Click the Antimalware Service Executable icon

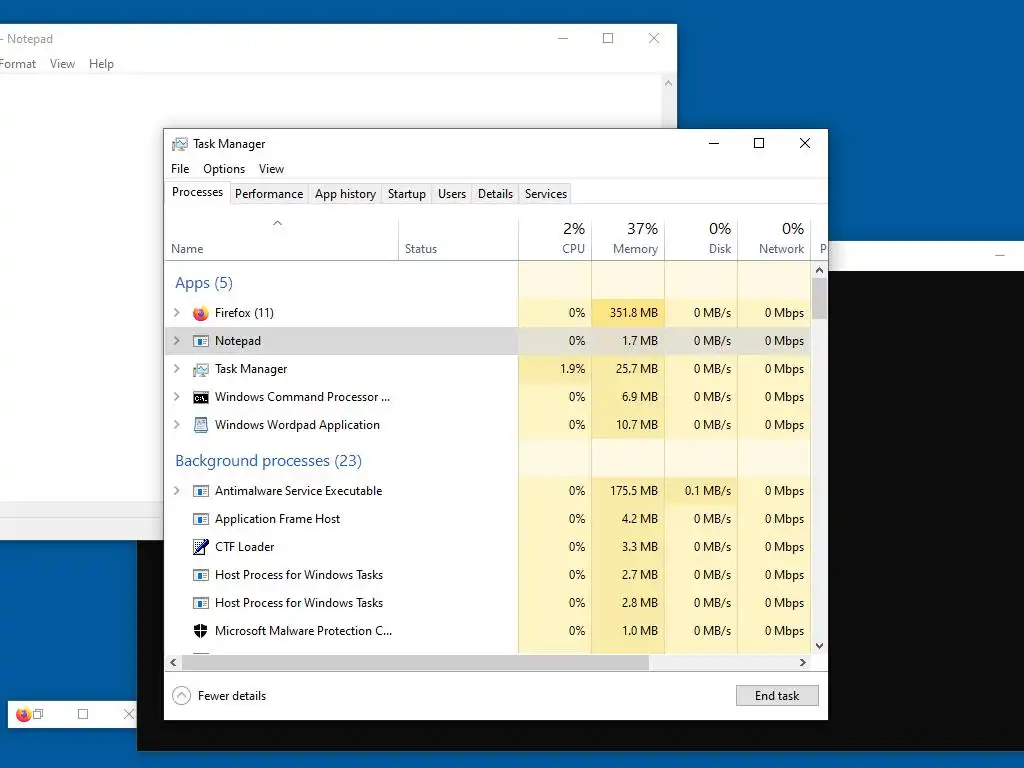[200, 491]
